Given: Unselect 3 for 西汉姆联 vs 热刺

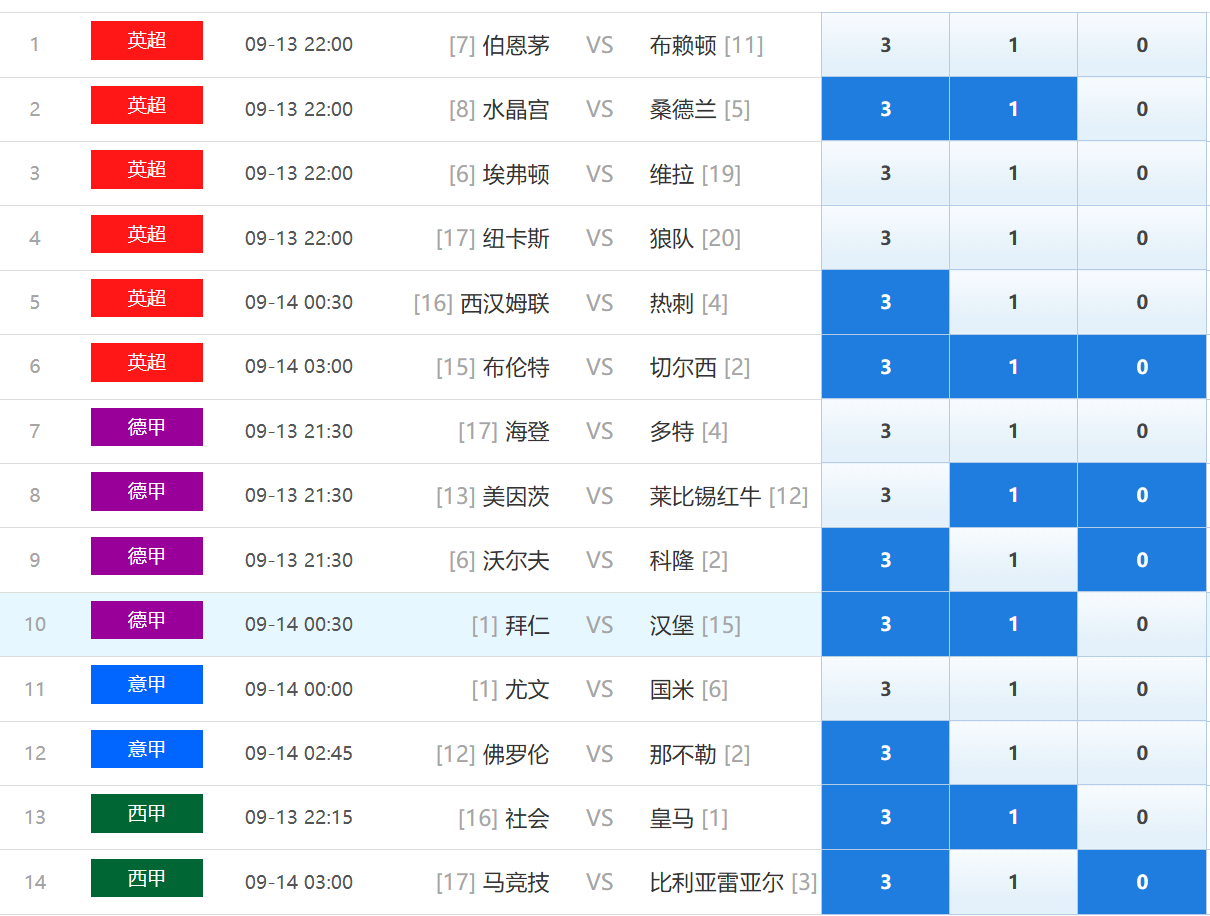Looking at the screenshot, I should (885, 302).
